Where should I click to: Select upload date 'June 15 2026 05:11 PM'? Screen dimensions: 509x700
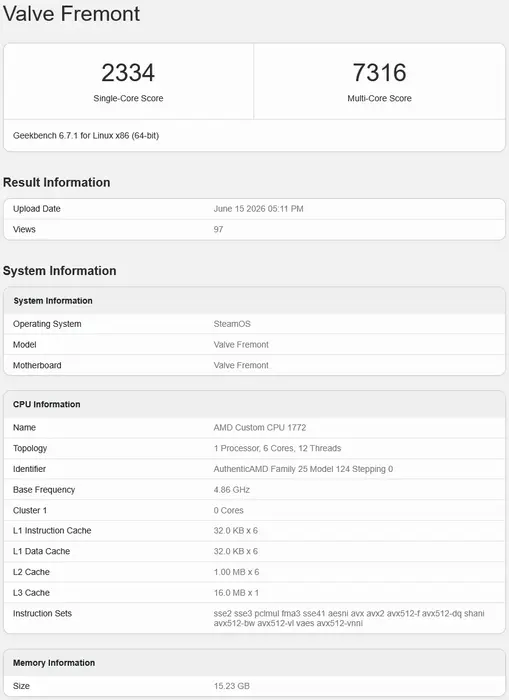[x=259, y=208]
